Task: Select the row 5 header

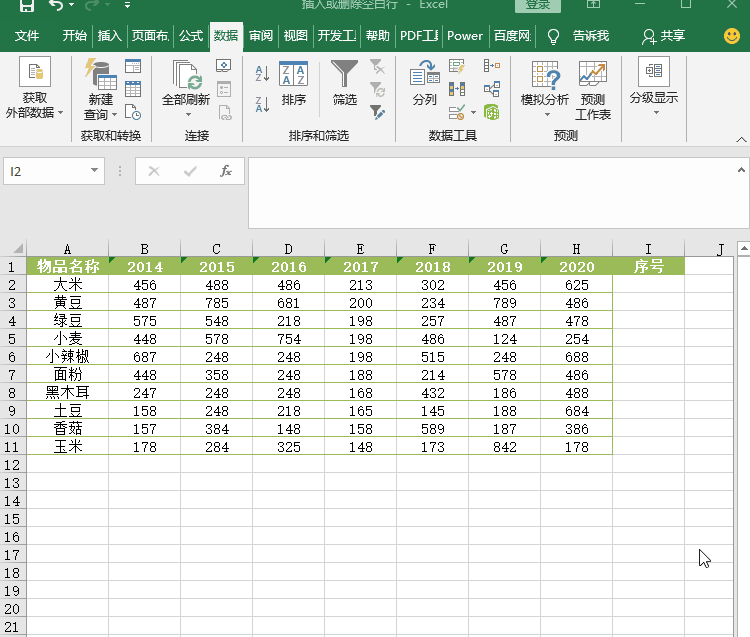Action: click(x=12, y=339)
